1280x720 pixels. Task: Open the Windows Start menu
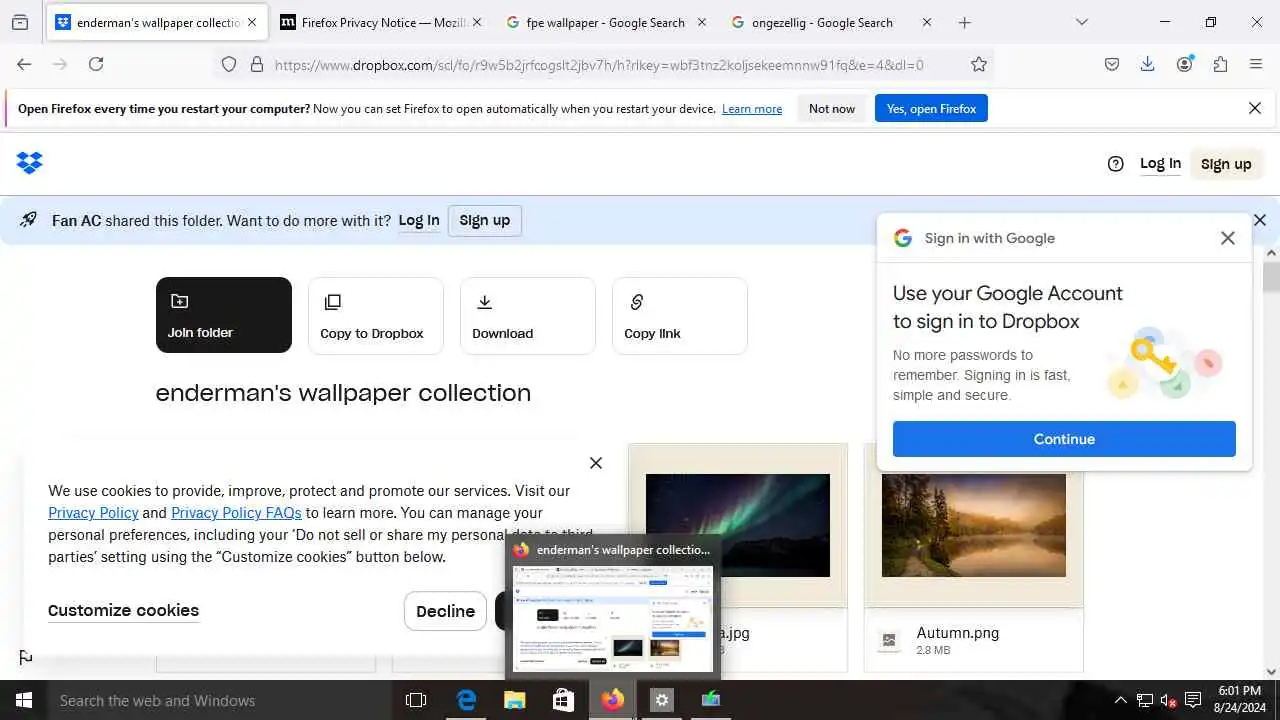[x=23, y=700]
